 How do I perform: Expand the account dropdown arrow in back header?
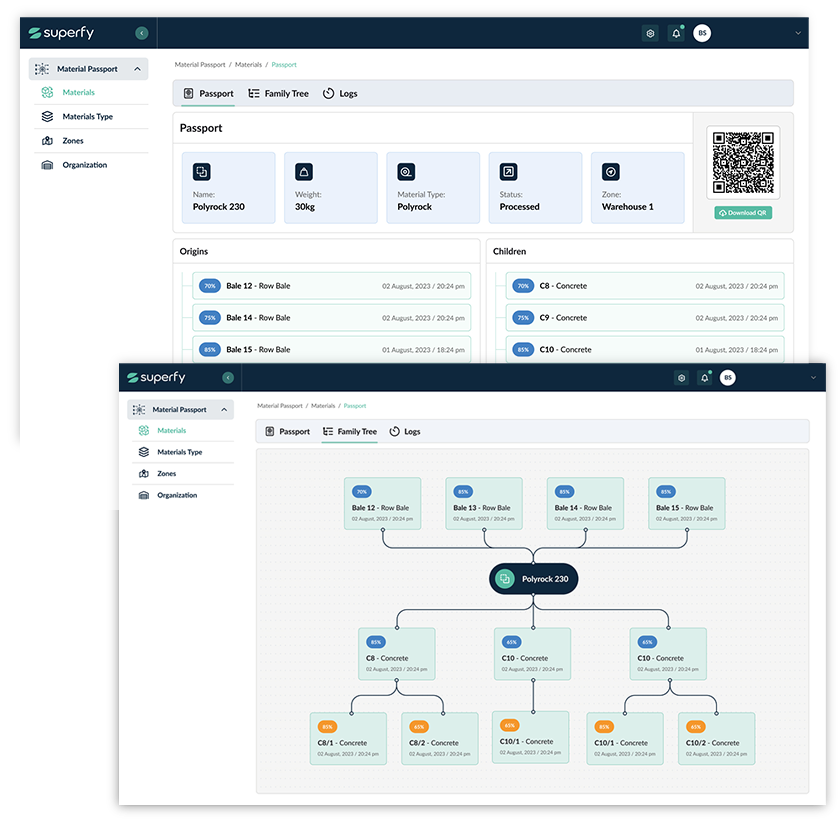point(798,33)
